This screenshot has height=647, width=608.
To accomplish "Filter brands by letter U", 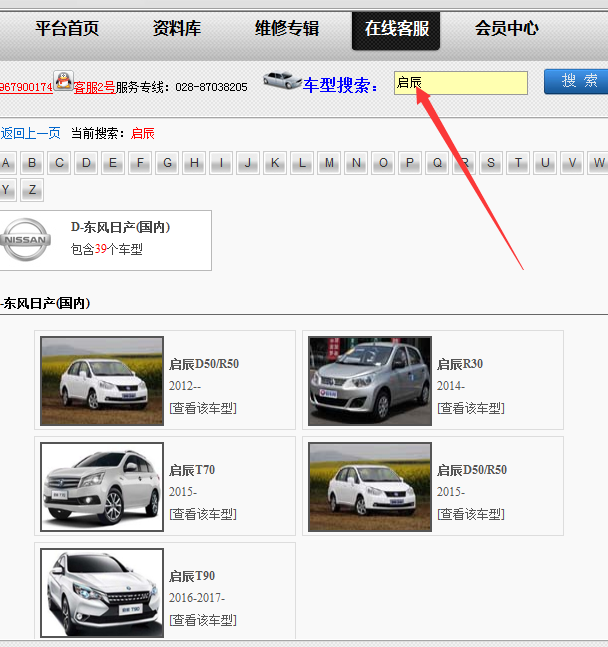I will tap(545, 163).
